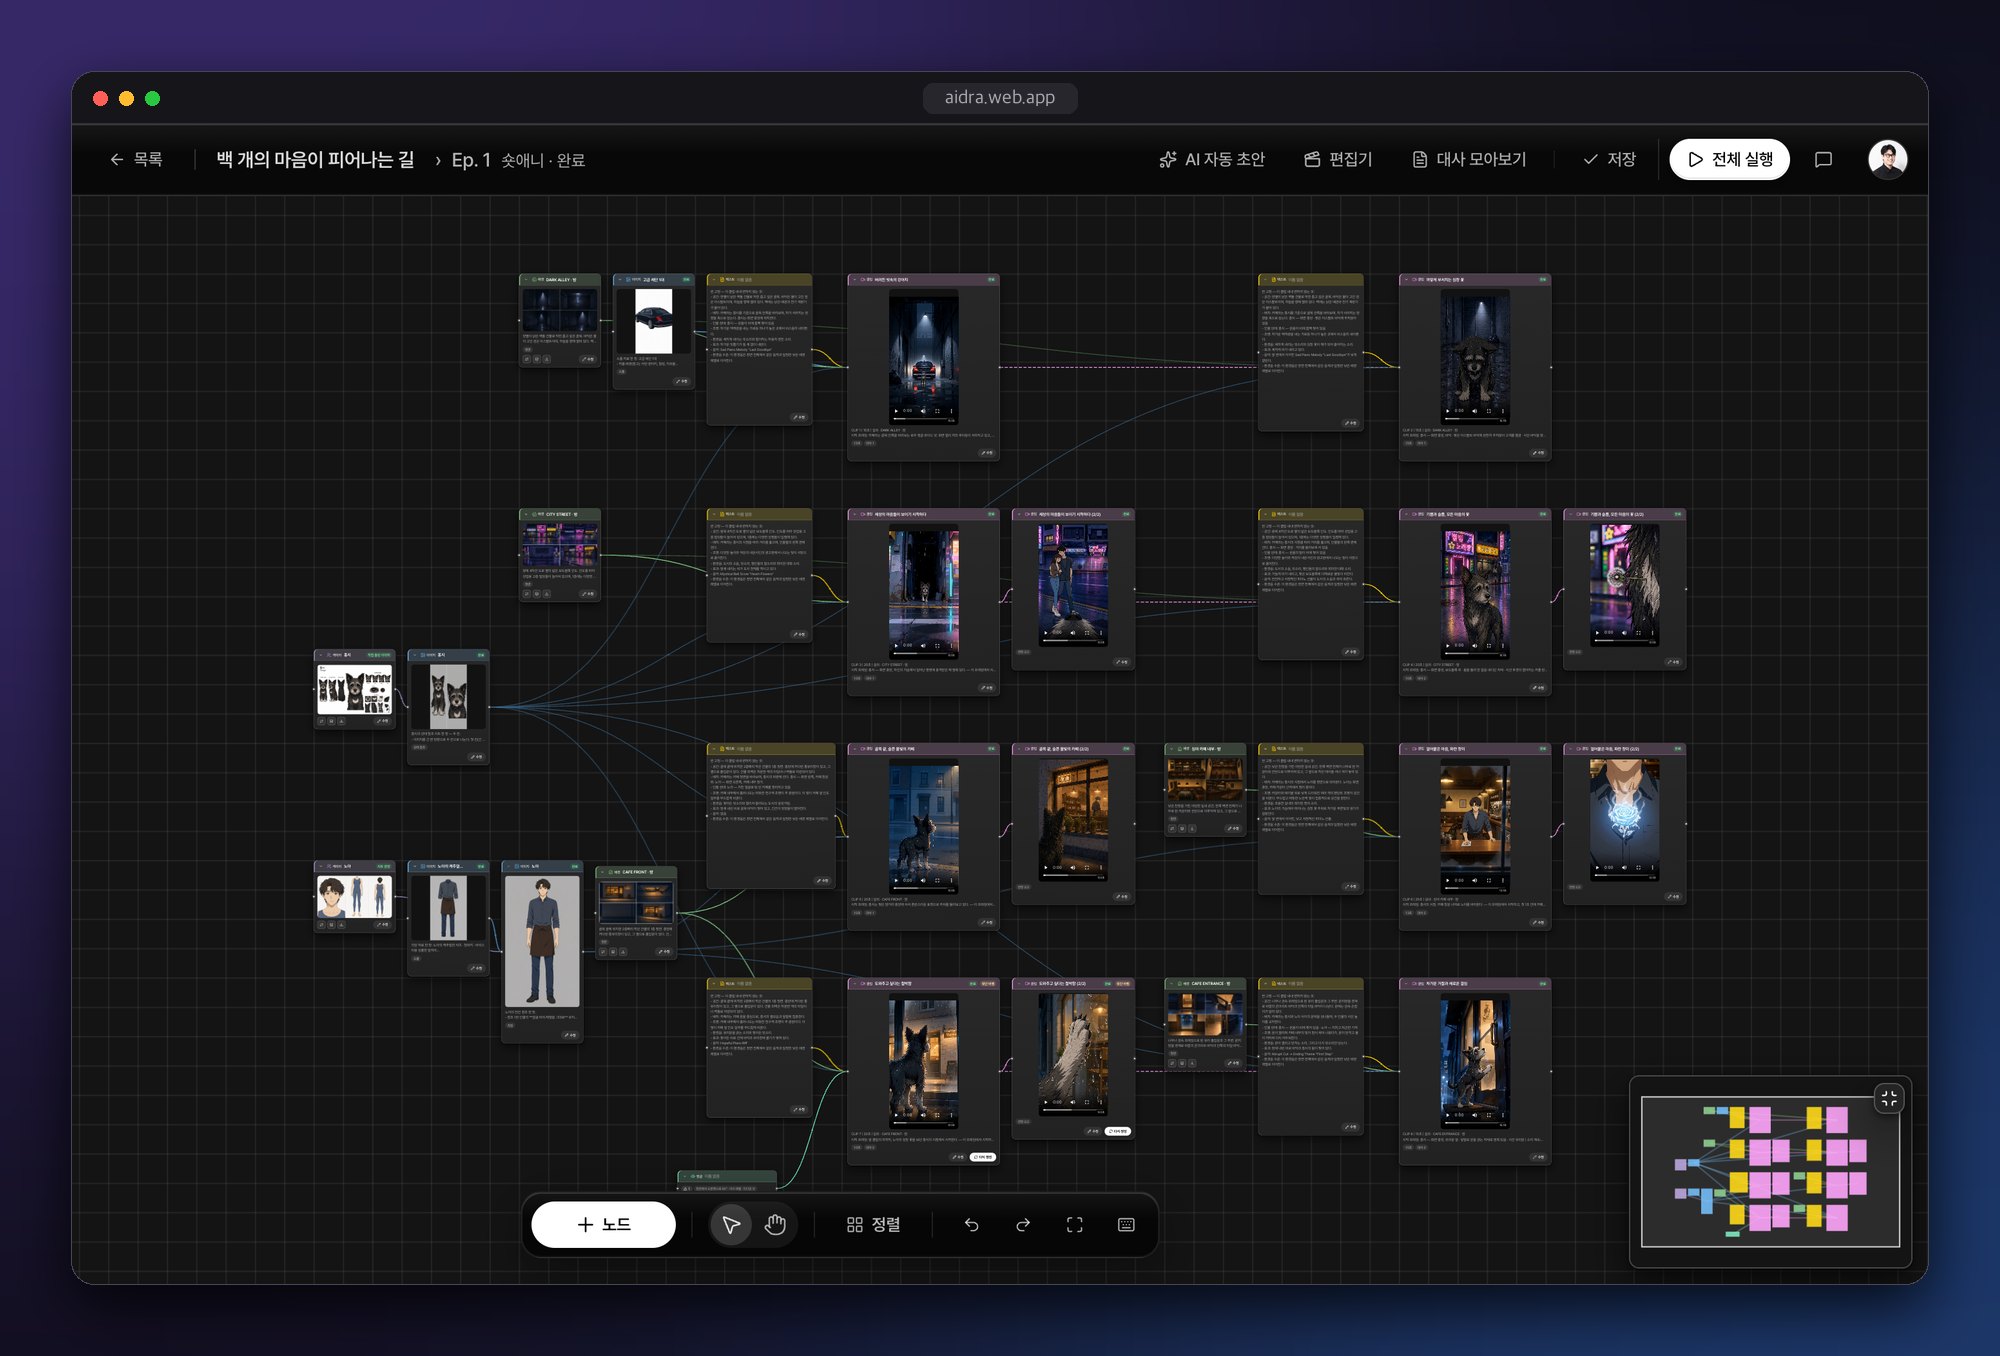Click the 정렬 arrange nodes button
Image resolution: width=2000 pixels, height=1356 pixels.
point(874,1225)
